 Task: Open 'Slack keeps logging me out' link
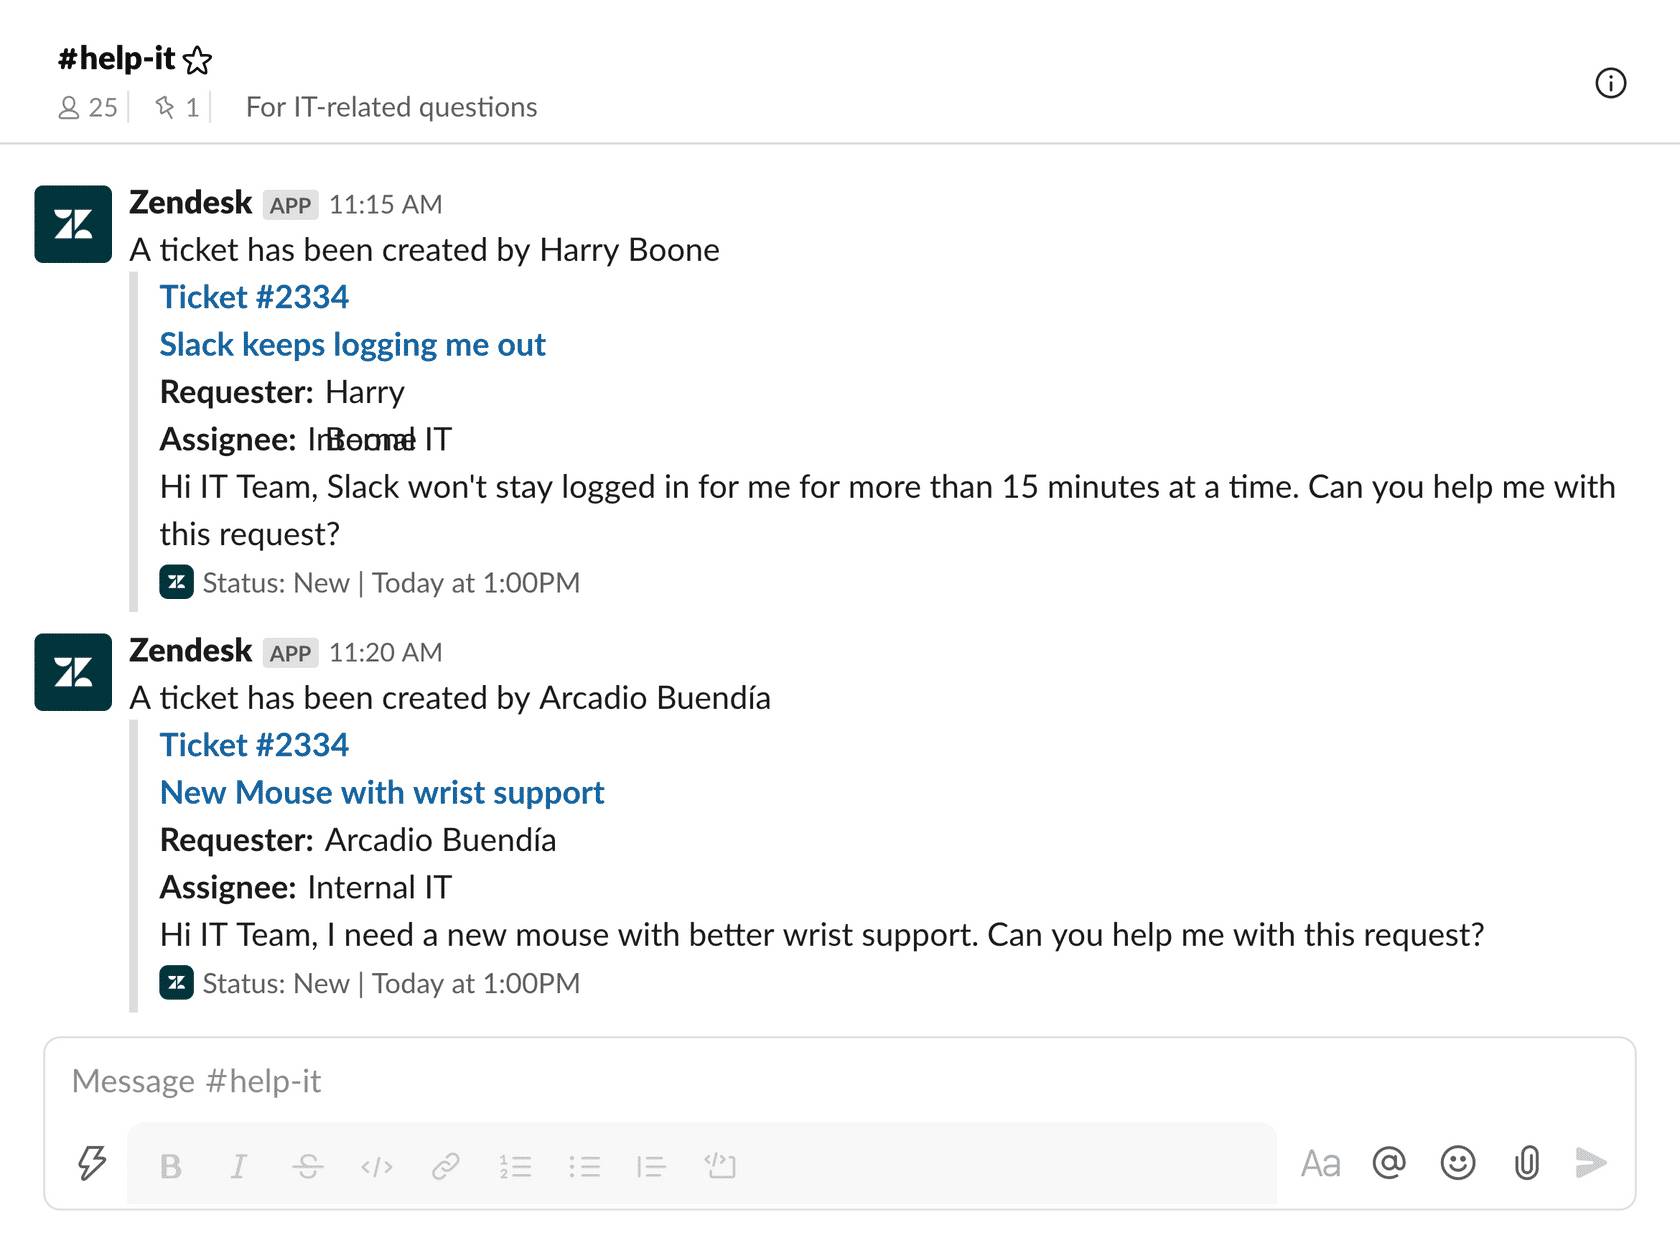tap(352, 345)
